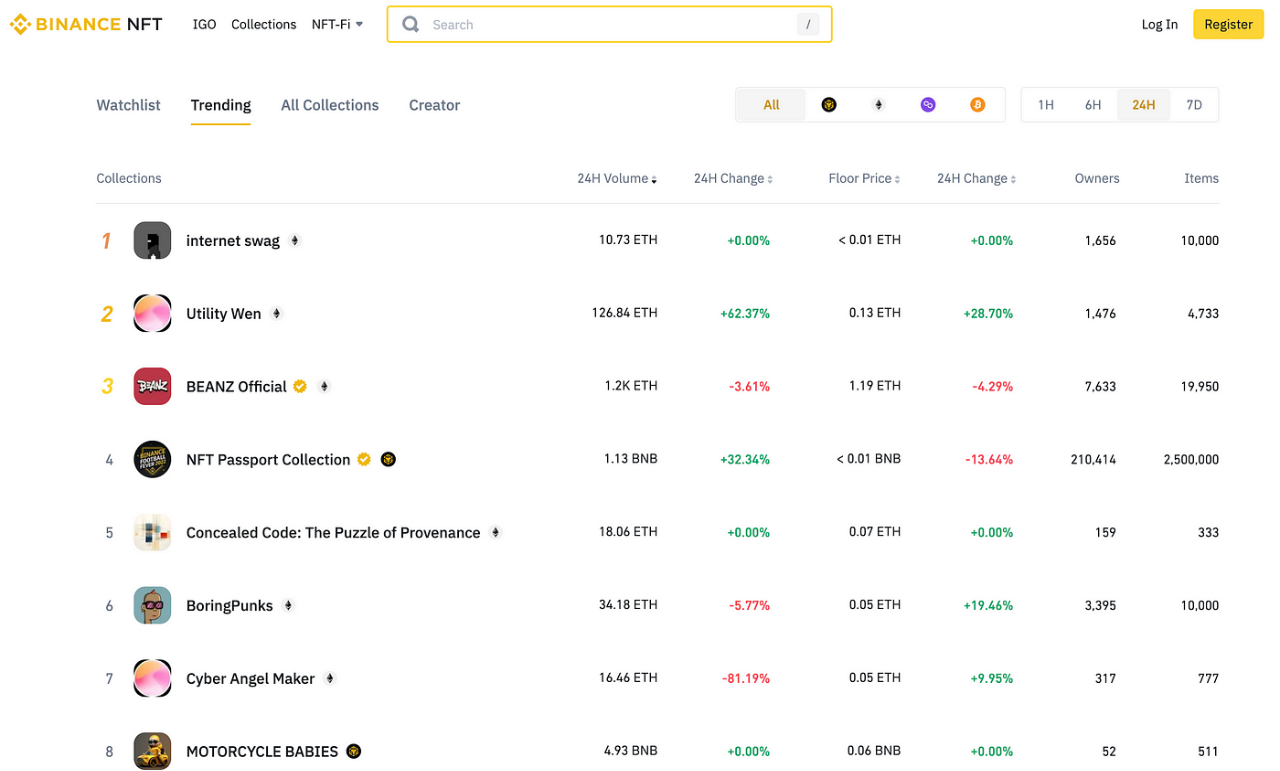Click BEANZ Official verified badge
The image size is (1280, 771).
[300, 386]
